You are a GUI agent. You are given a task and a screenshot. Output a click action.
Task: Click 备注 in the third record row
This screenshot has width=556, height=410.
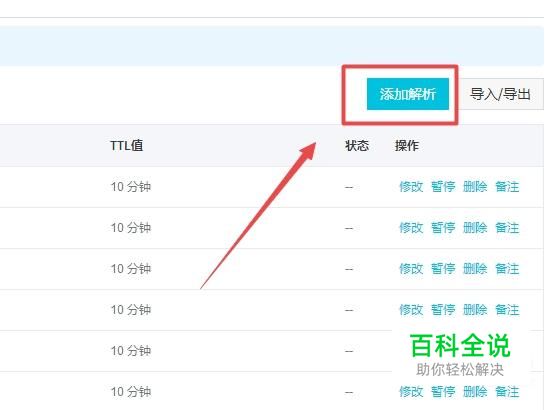507,269
